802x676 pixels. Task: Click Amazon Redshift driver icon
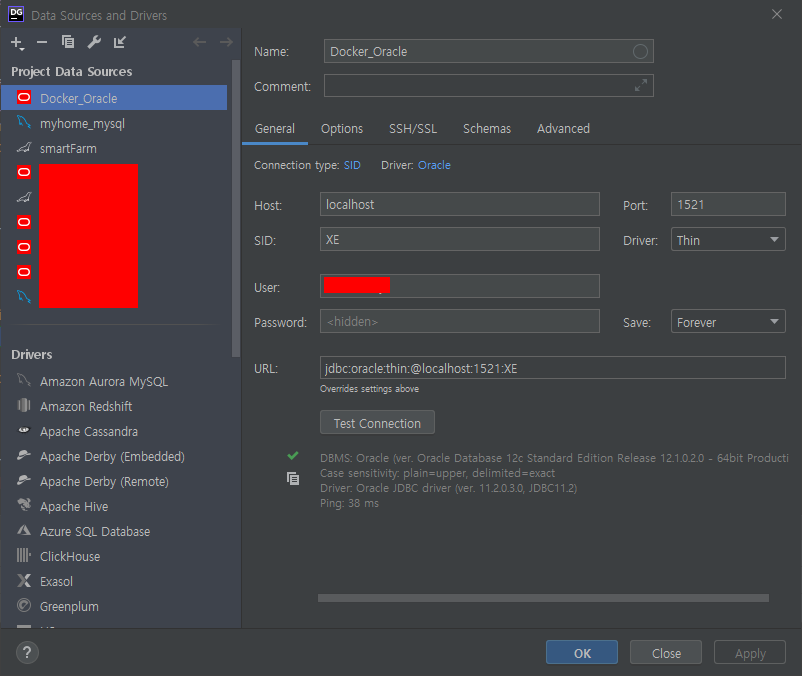[x=24, y=405]
